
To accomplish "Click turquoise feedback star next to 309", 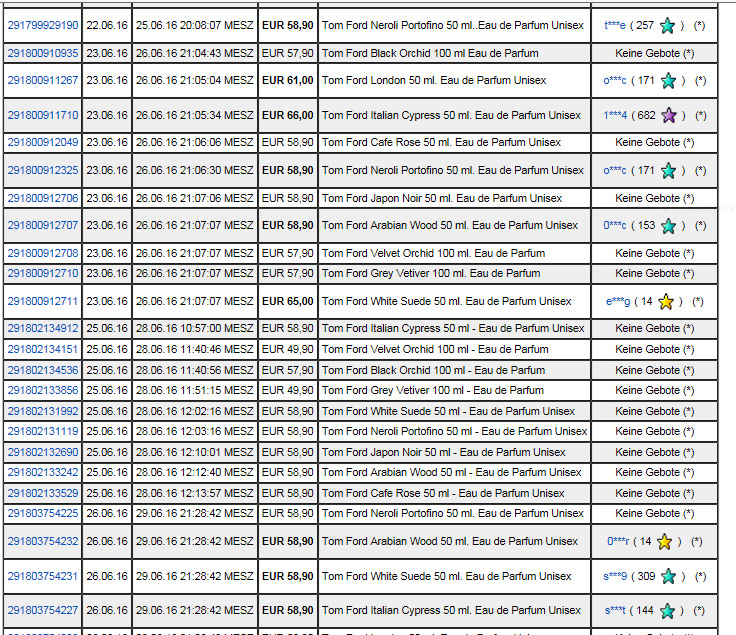I will coord(668,576).
